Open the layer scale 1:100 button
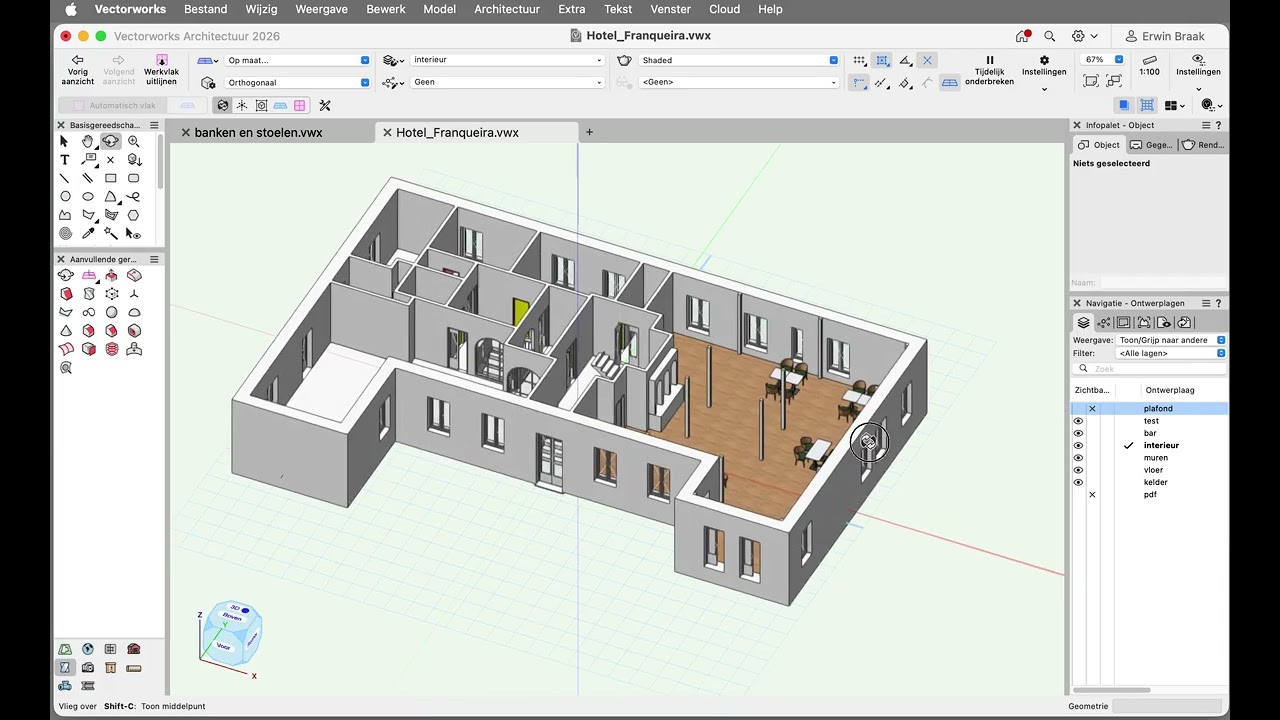 click(1150, 66)
